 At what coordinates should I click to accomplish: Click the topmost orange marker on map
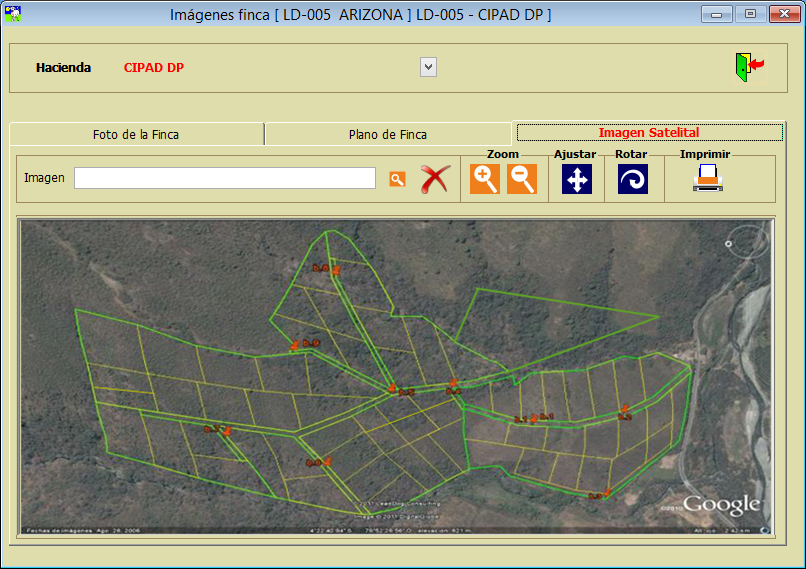(336, 268)
